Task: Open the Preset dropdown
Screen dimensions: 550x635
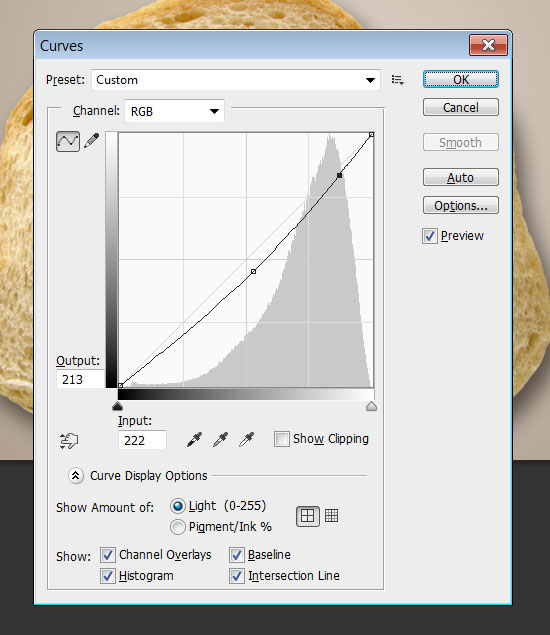Action: tap(236, 80)
